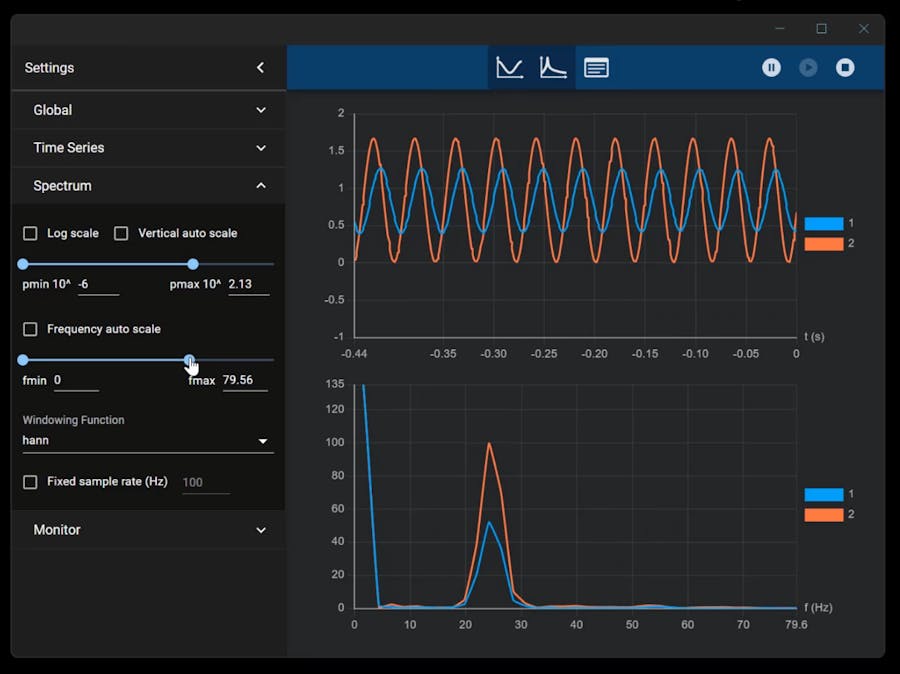The image size is (900, 674).
Task: Enable Vertical auto scale
Action: tap(121, 233)
